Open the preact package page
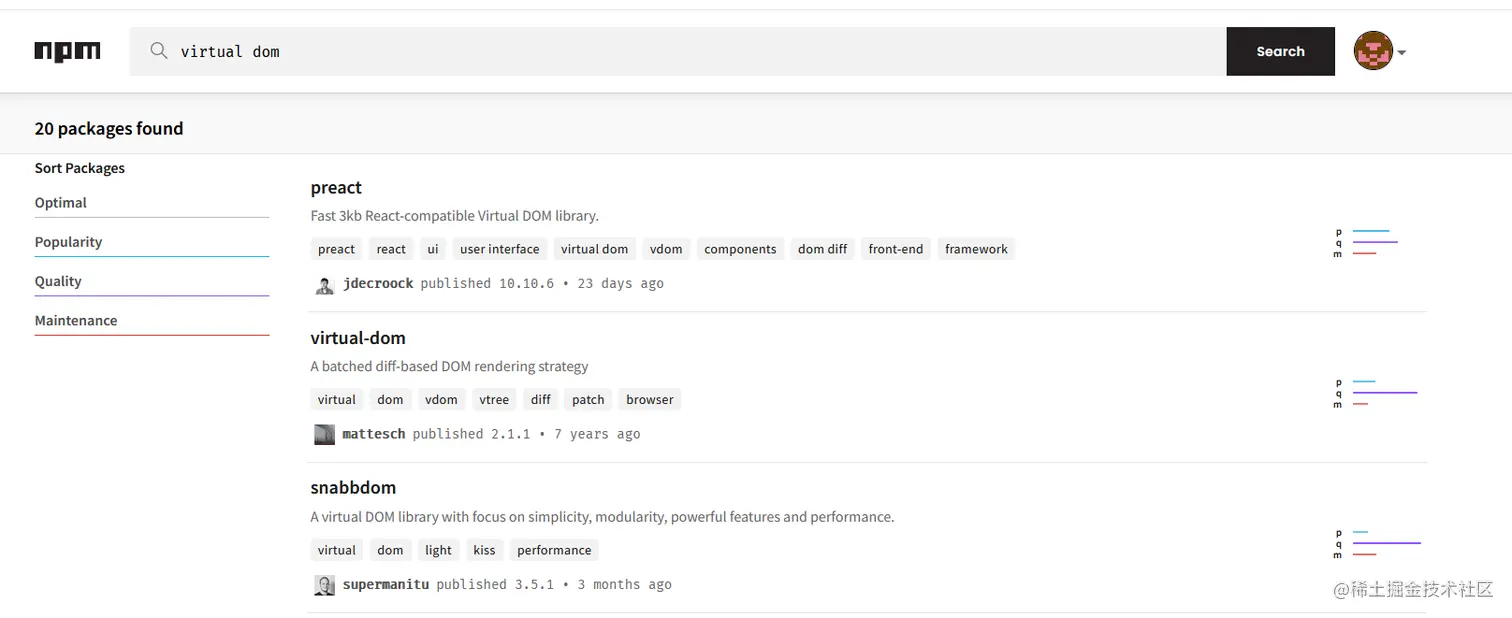 point(336,188)
